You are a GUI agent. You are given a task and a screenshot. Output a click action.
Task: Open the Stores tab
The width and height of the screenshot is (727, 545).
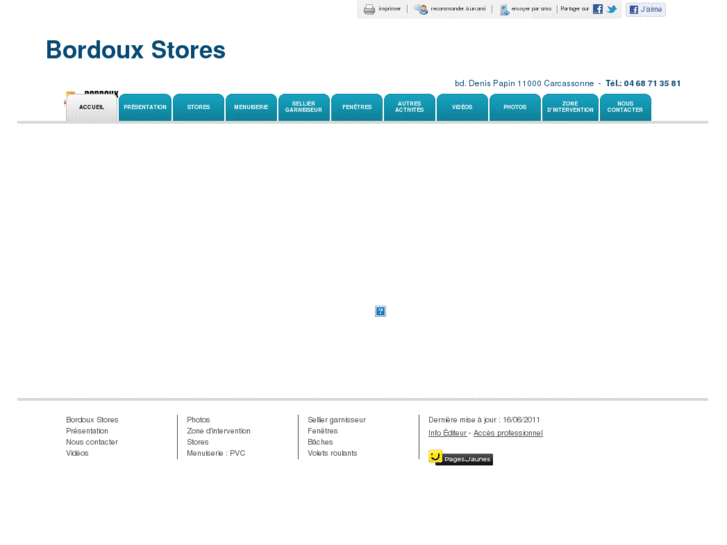click(198, 108)
